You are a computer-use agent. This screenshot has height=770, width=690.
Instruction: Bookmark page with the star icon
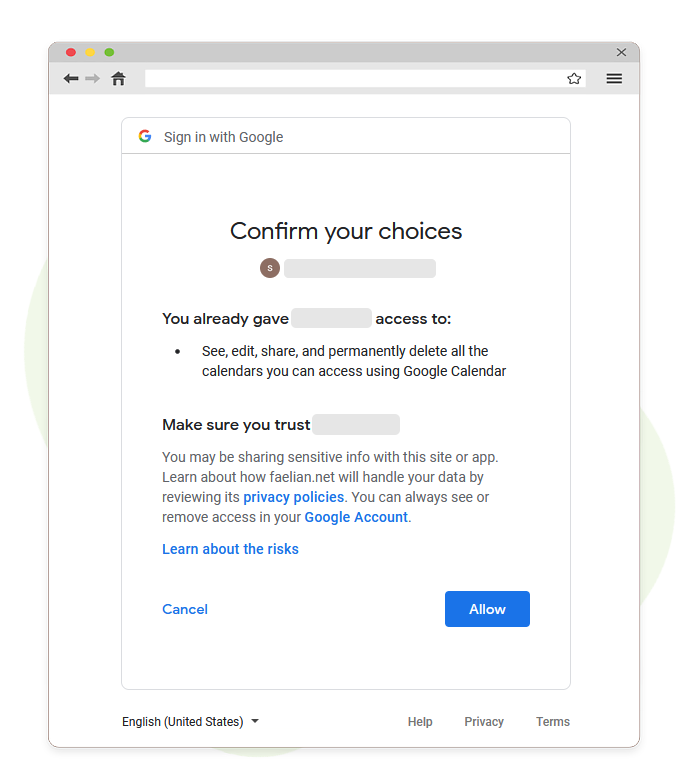coord(574,79)
